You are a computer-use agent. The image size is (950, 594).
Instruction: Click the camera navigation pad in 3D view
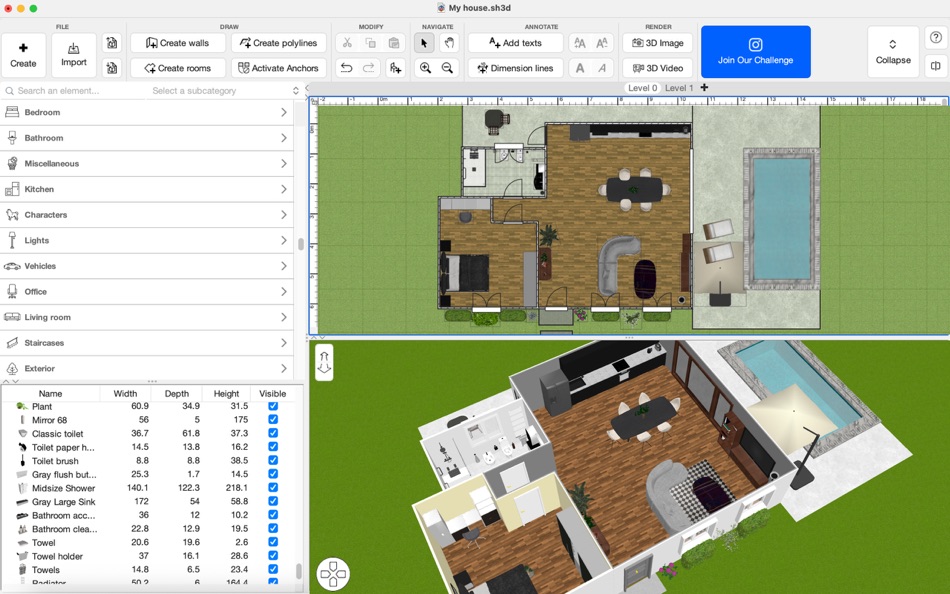pyautogui.click(x=334, y=573)
